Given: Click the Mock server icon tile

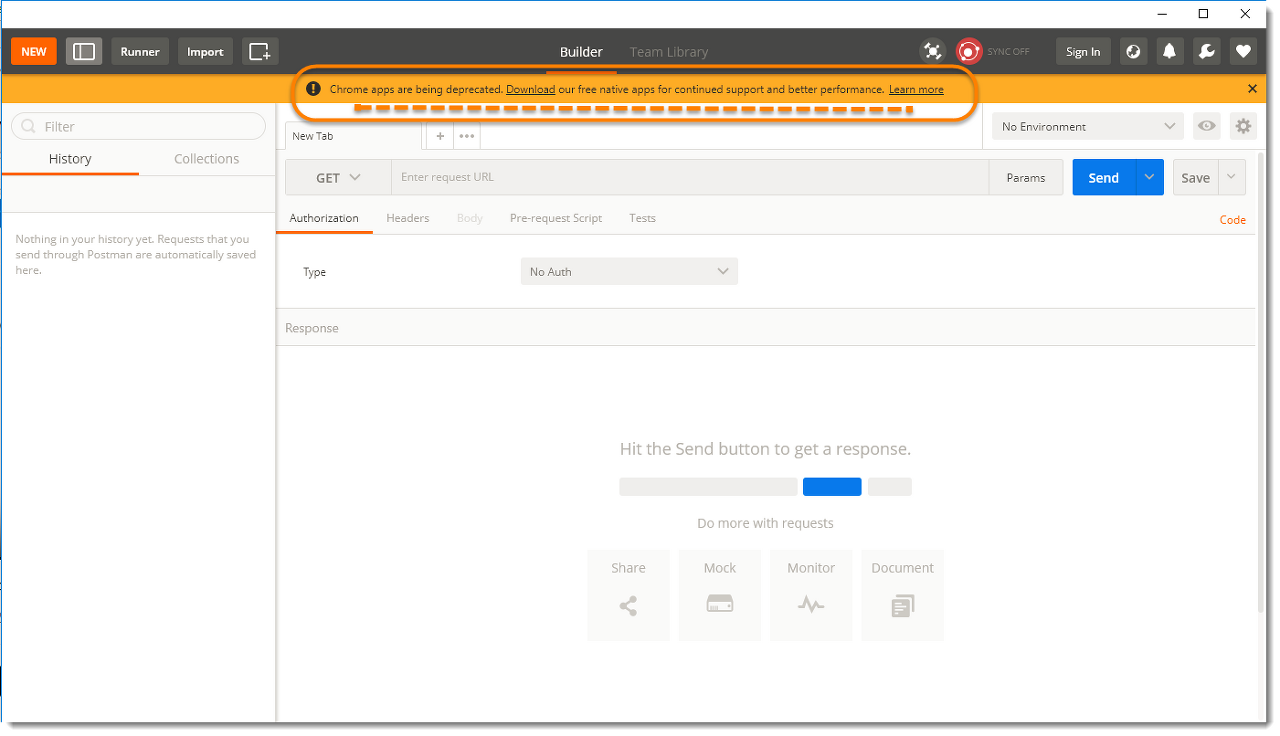Looking at the screenshot, I should pos(720,595).
